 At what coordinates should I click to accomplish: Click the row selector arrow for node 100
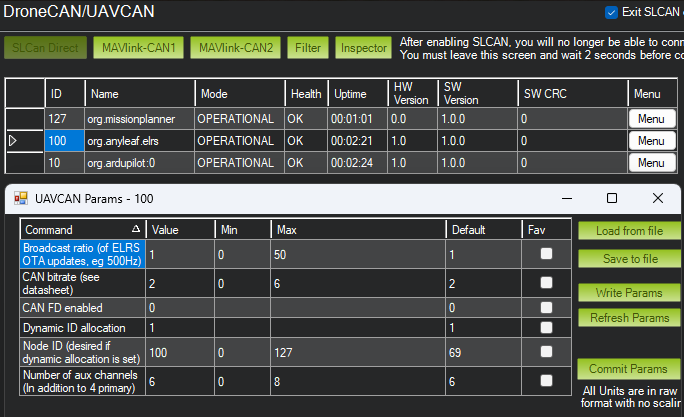13,141
